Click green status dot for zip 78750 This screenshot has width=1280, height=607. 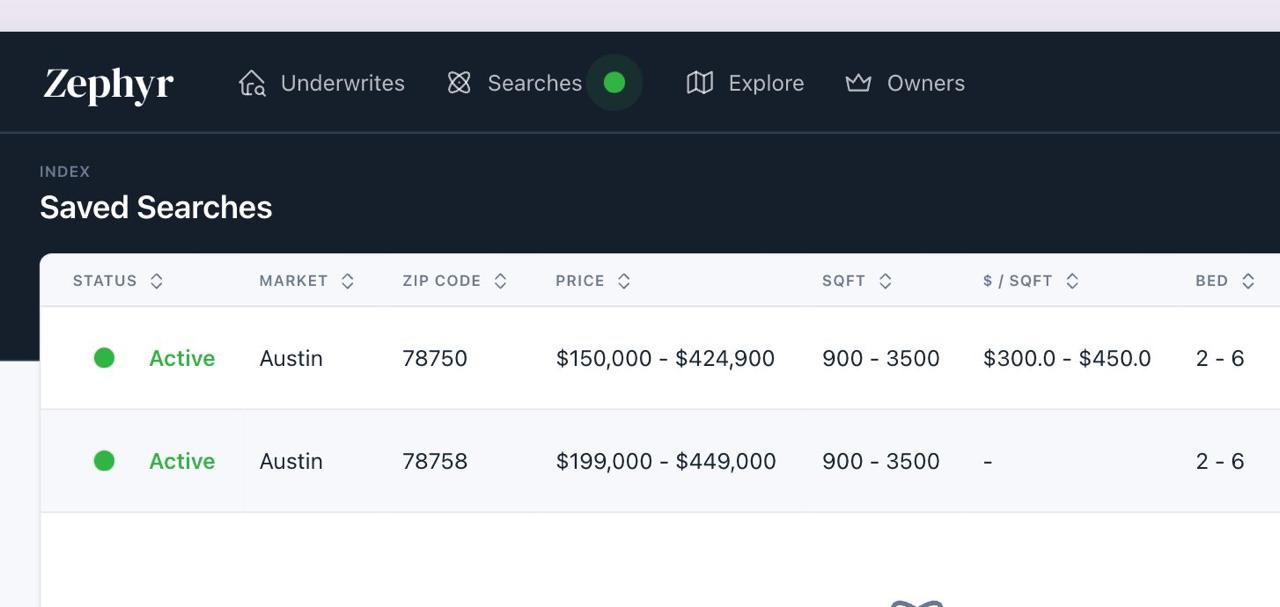104,358
